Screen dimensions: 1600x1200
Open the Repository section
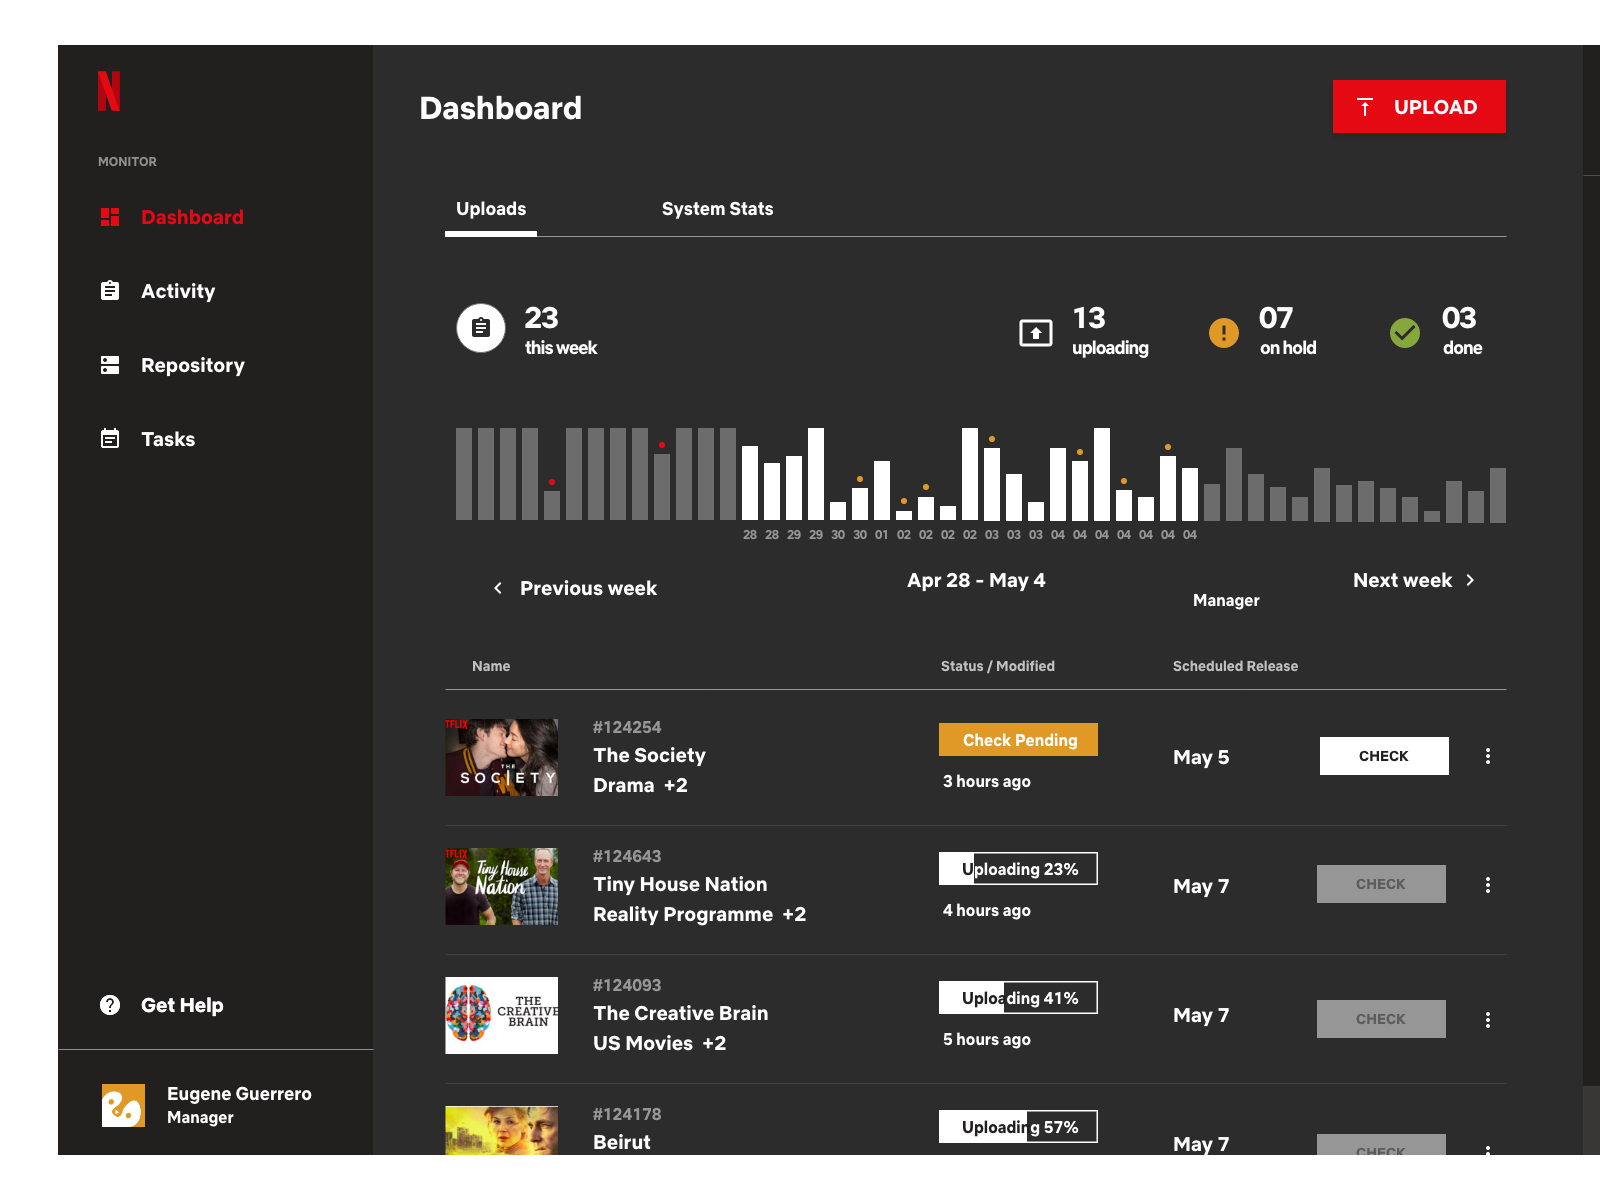(x=192, y=365)
